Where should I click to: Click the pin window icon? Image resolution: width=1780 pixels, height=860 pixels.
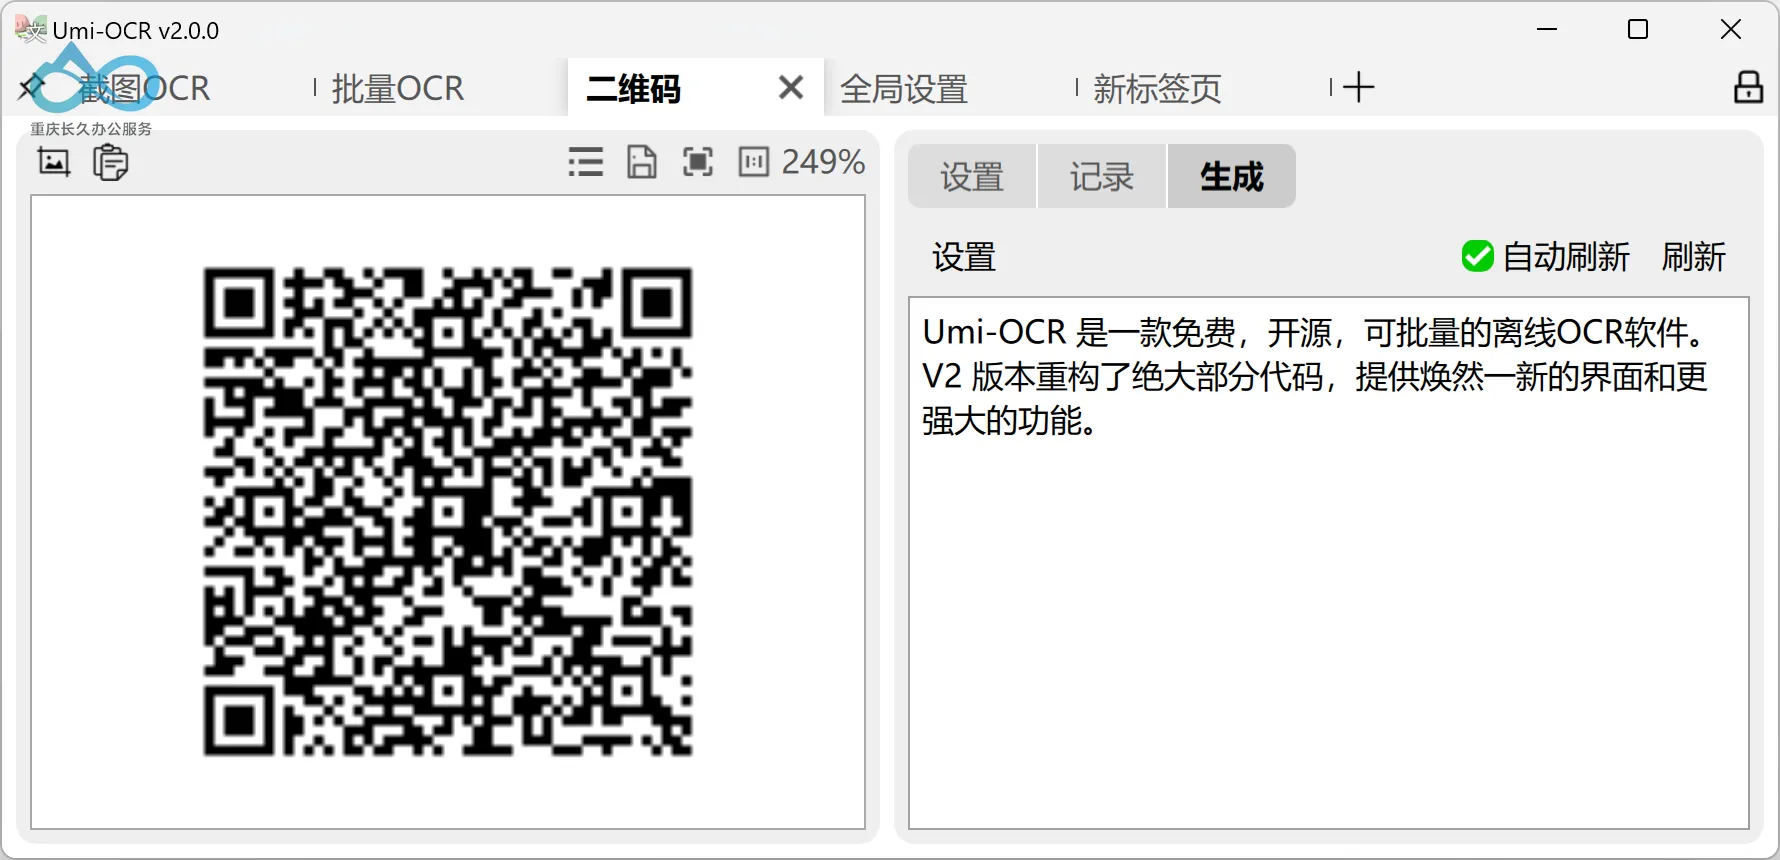click(31, 88)
